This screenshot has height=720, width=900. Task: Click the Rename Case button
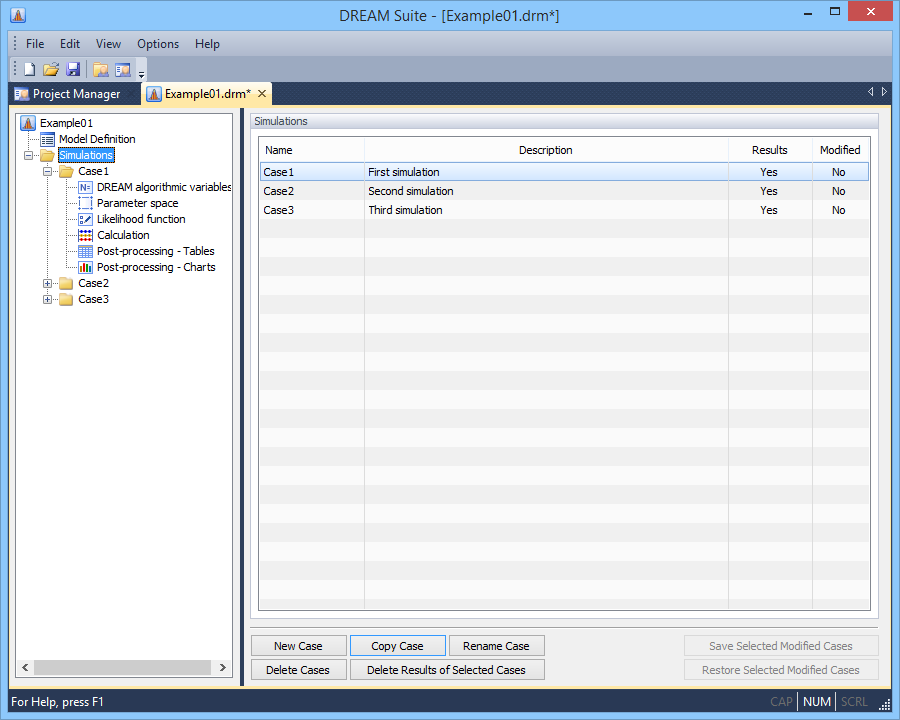tap(496, 646)
